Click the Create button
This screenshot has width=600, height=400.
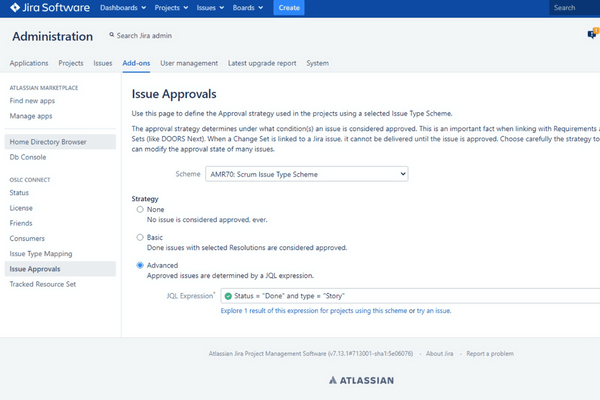(x=289, y=8)
